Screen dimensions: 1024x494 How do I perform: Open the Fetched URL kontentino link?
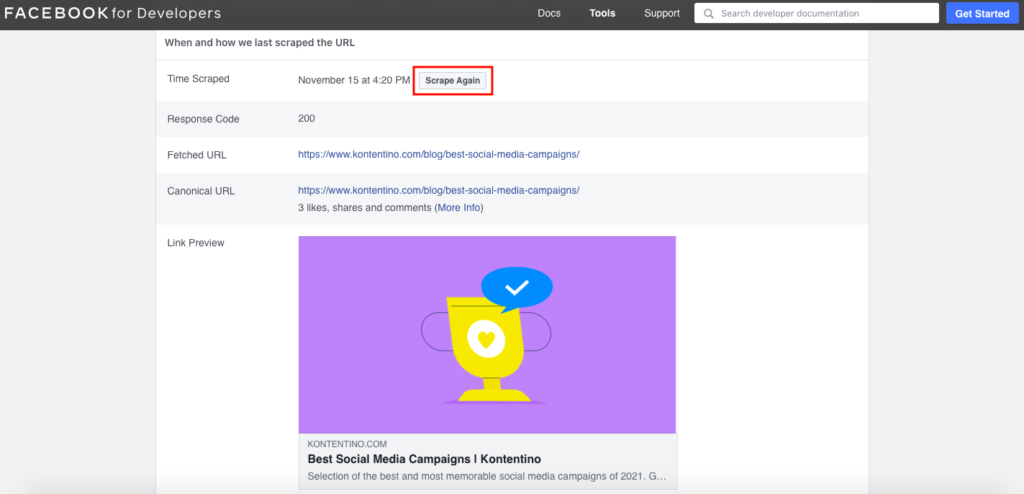(x=439, y=154)
